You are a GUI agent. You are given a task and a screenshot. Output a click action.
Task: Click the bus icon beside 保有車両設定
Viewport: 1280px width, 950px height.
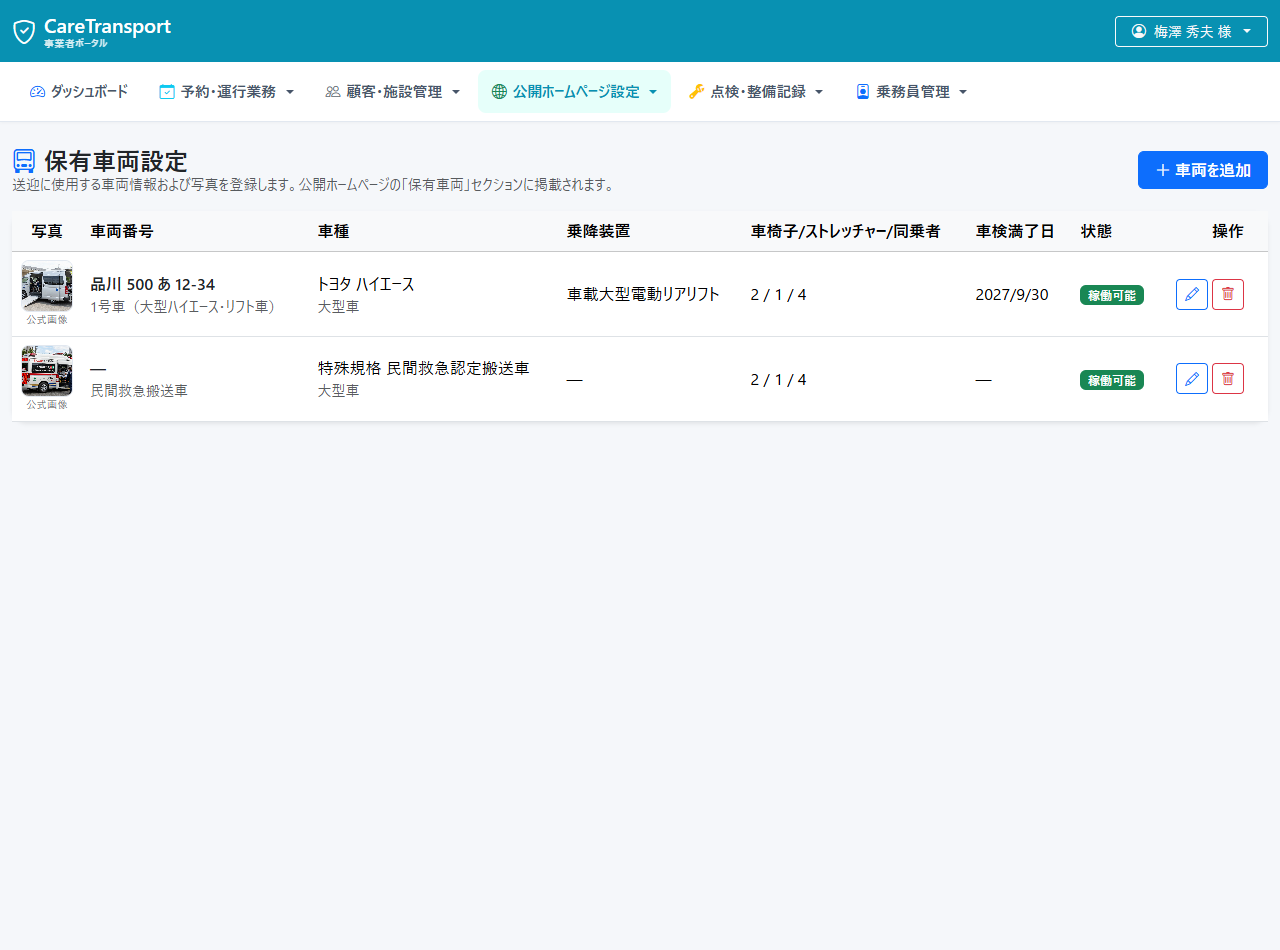tap(24, 161)
